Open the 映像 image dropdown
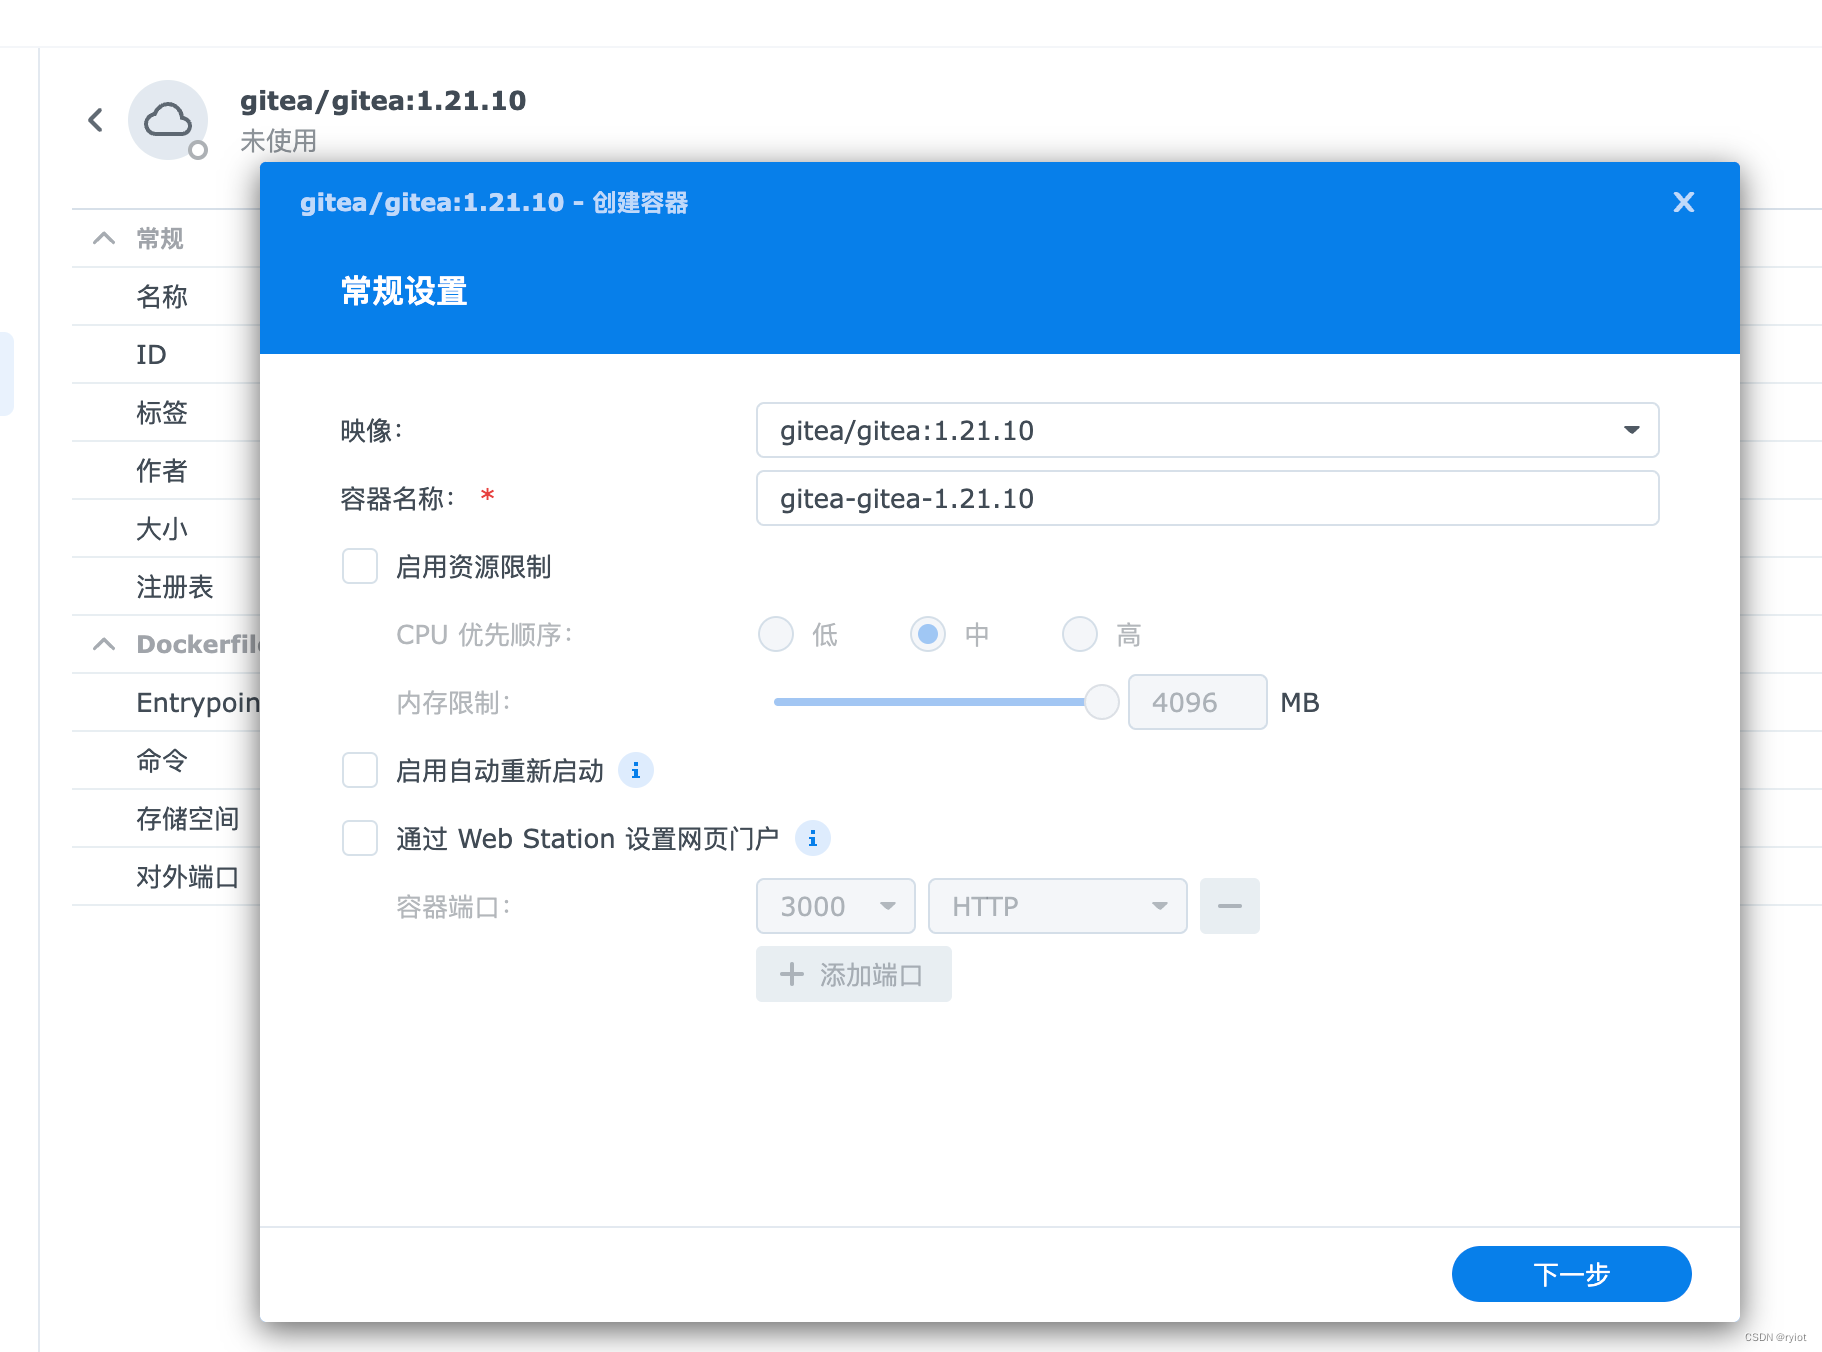 (x=1208, y=430)
